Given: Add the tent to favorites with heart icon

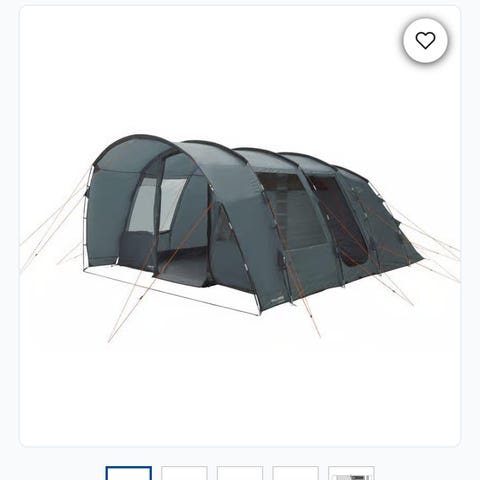Looking at the screenshot, I should coord(425,41).
